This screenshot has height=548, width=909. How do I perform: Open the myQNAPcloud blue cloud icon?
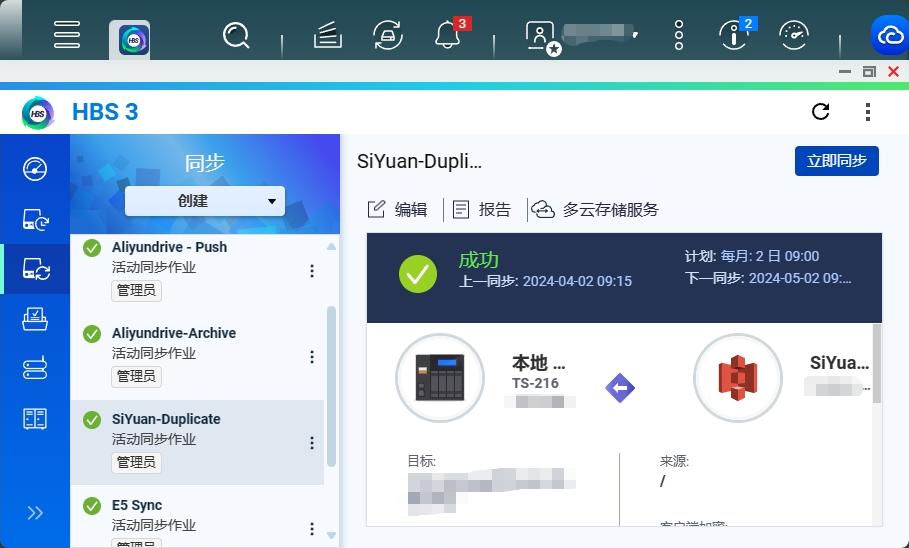click(890, 35)
